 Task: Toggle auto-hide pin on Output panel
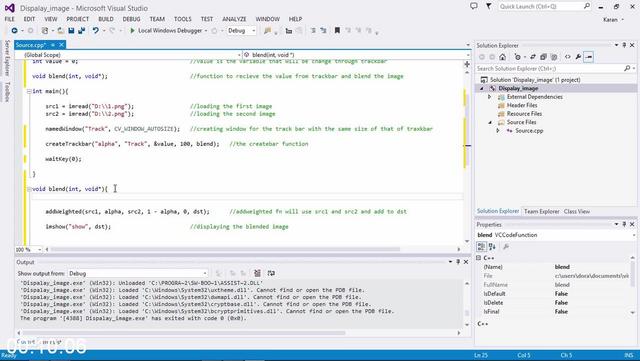point(458,262)
